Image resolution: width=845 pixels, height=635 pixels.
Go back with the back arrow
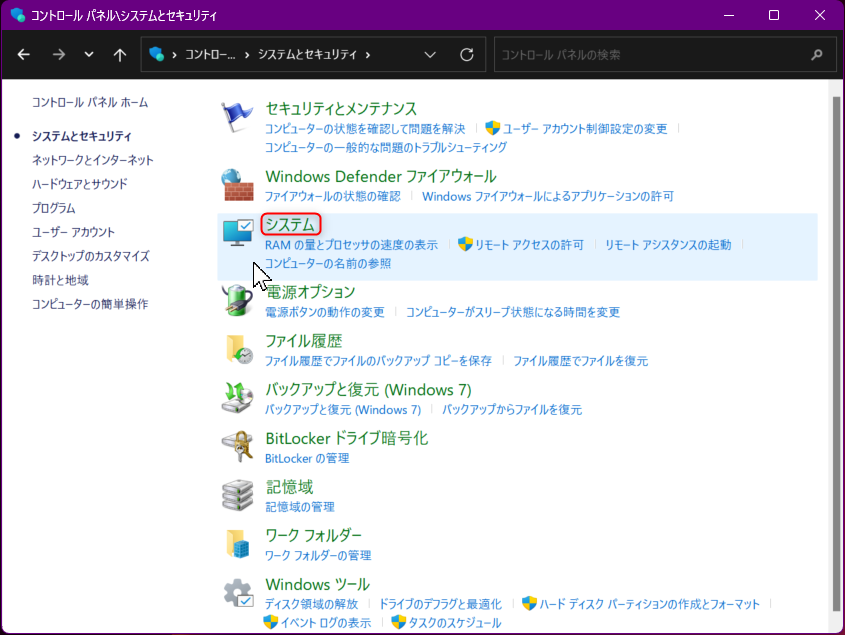[24, 54]
